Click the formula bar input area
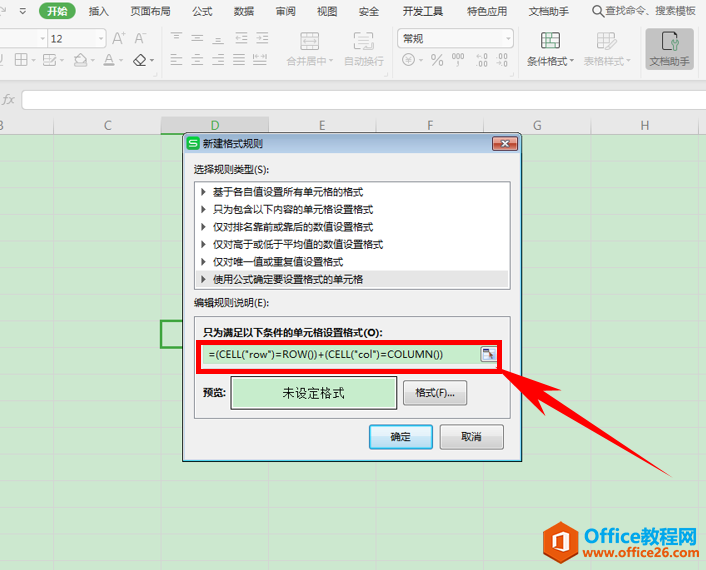 click(x=364, y=100)
